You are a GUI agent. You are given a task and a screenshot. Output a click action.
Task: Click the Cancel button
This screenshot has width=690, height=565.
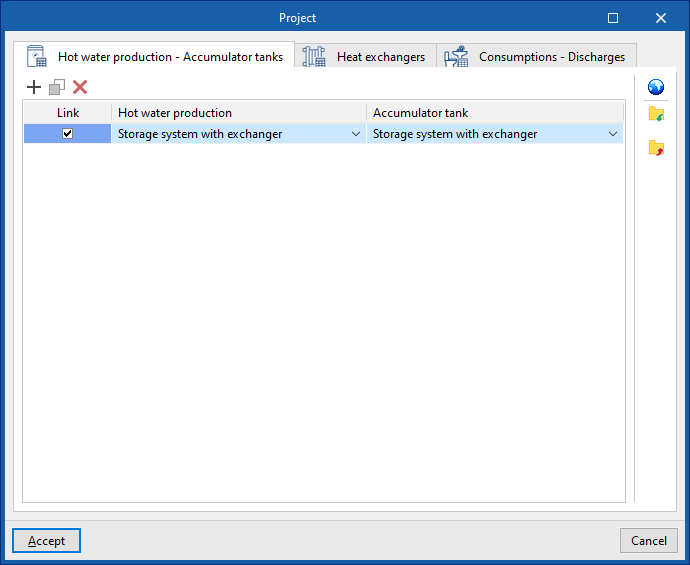coord(649,540)
